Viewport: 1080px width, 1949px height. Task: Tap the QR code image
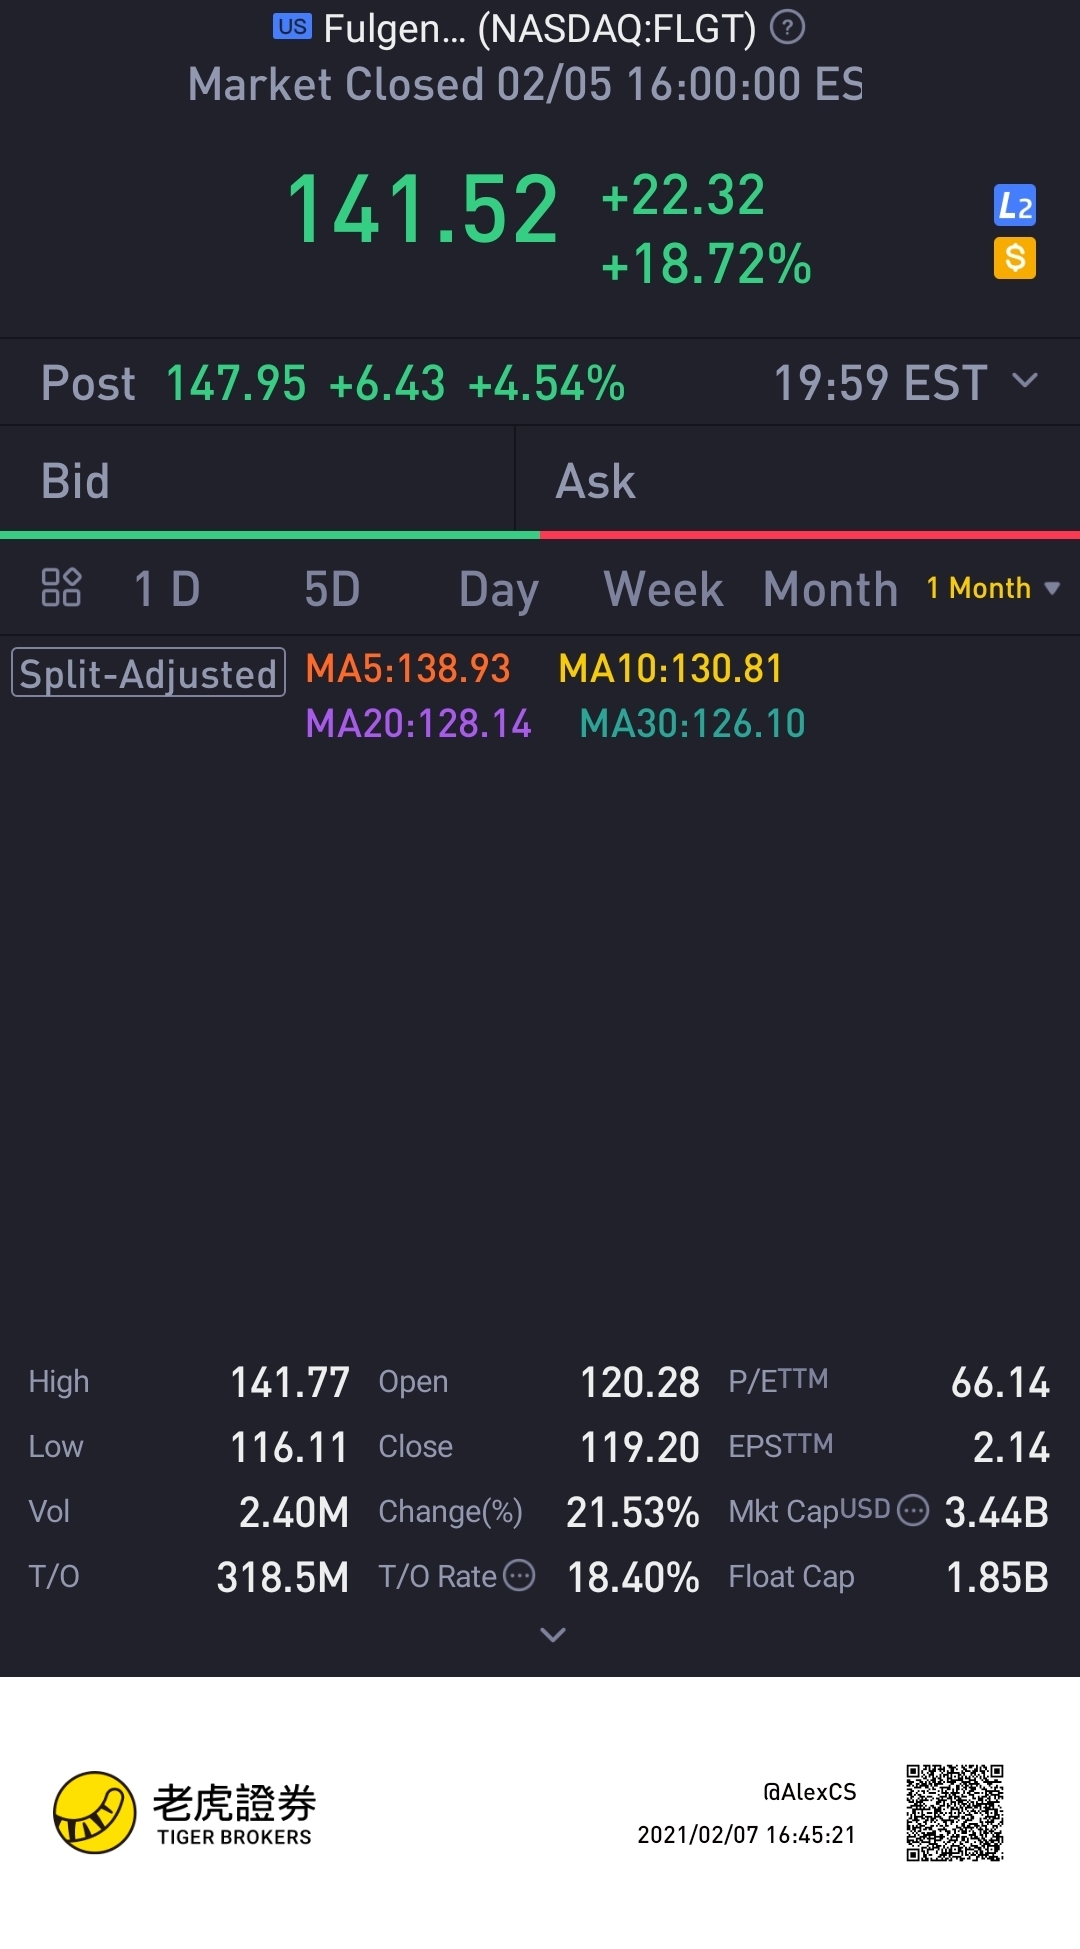click(955, 1813)
